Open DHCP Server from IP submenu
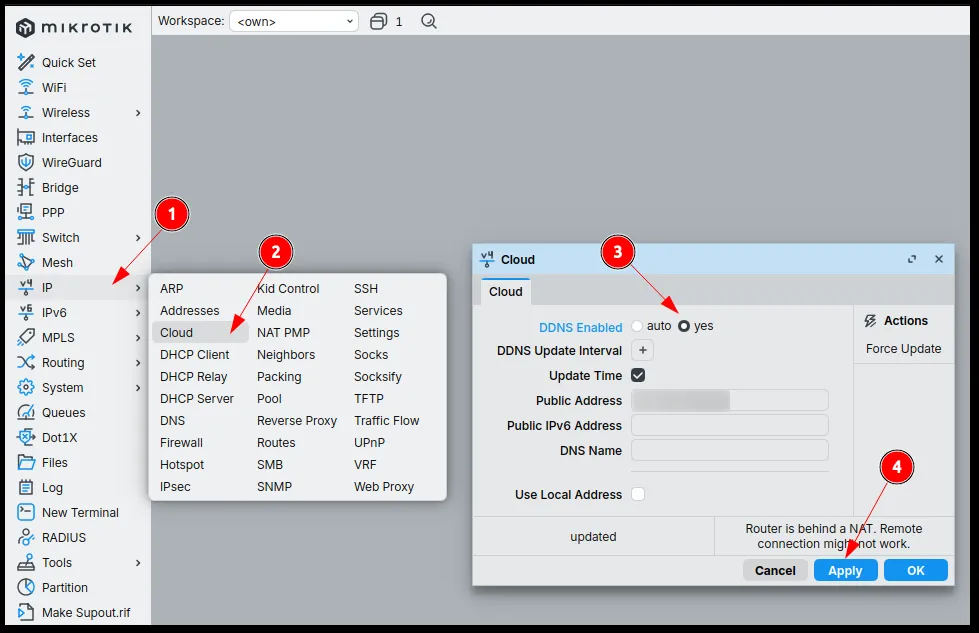This screenshot has width=979, height=633. click(x=197, y=398)
